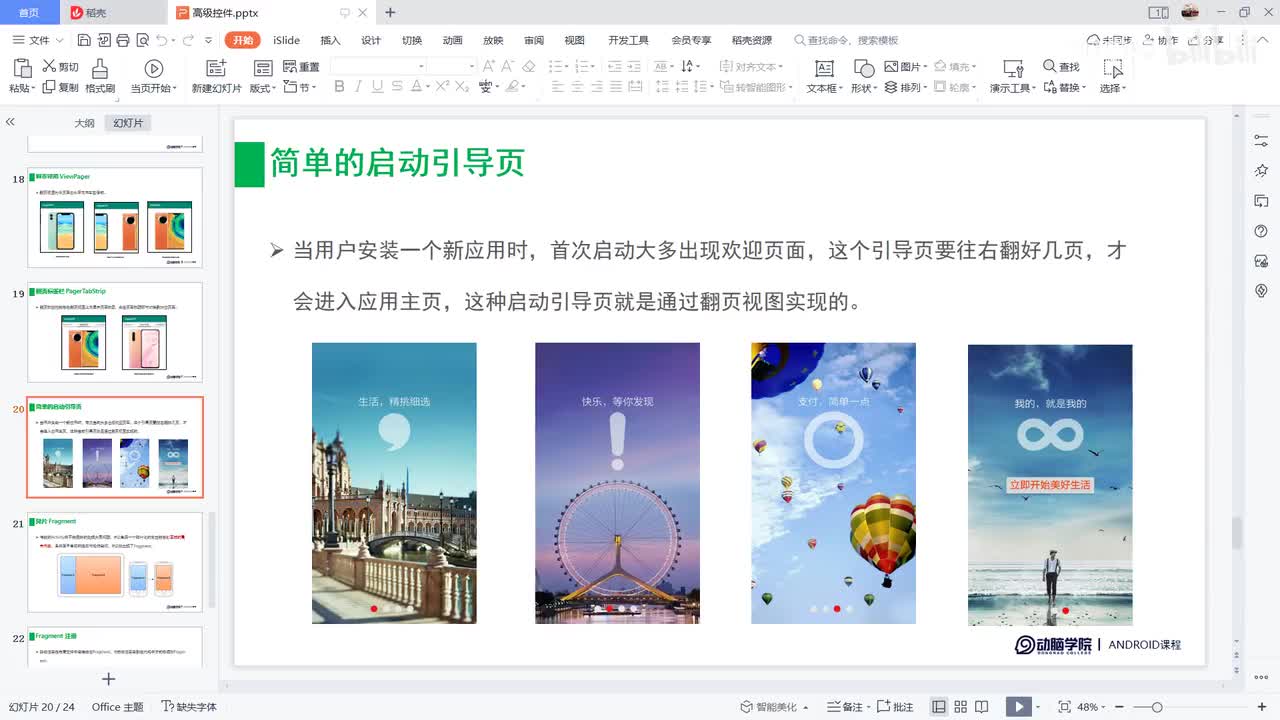Collapse the slide panel with double chevron

coord(10,122)
